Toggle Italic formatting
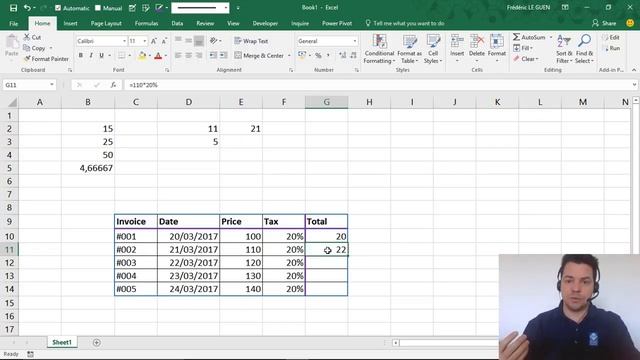Image resolution: width=640 pixels, height=360 pixels. click(x=91, y=55)
